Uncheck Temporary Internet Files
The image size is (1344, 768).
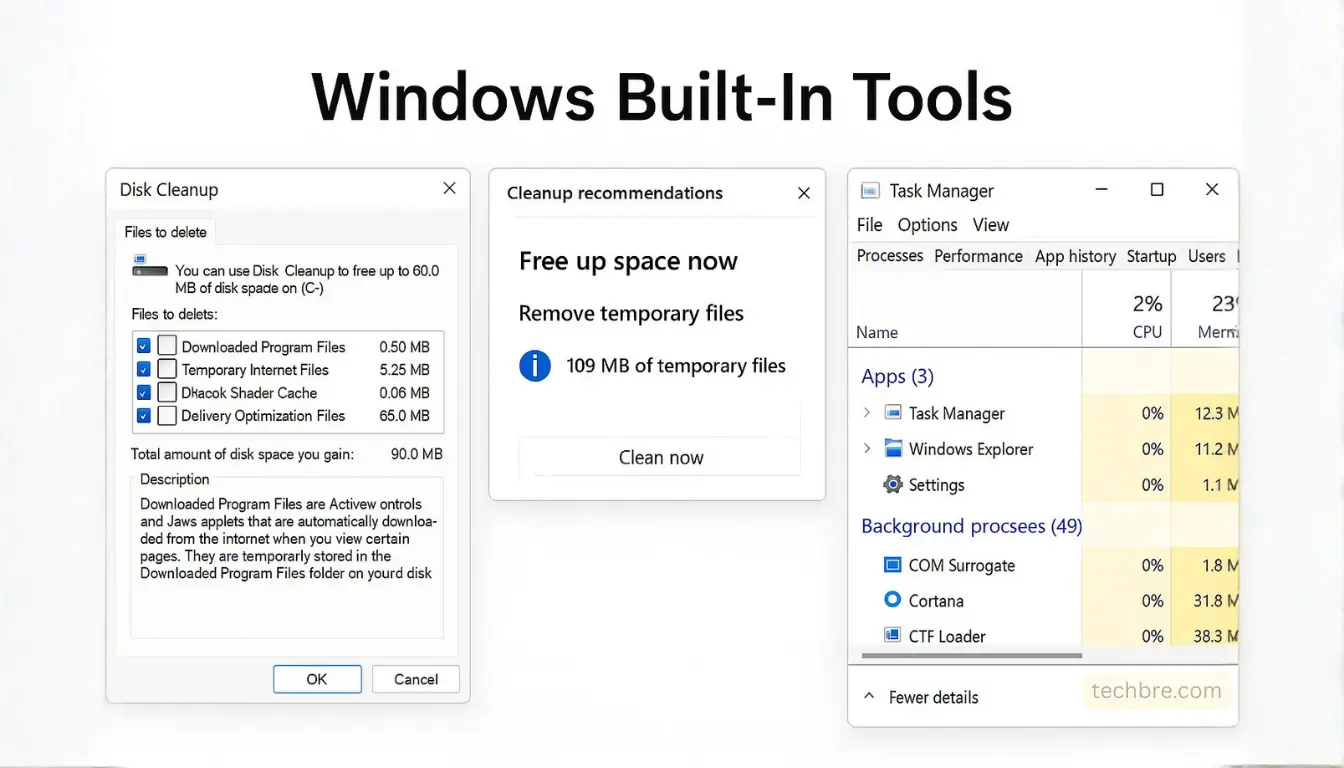pyautogui.click(x=142, y=369)
